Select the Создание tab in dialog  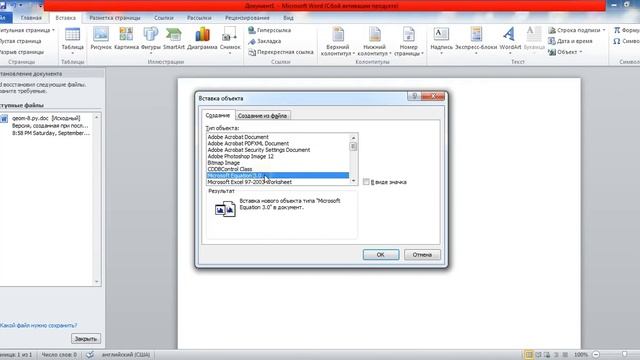tap(218, 116)
